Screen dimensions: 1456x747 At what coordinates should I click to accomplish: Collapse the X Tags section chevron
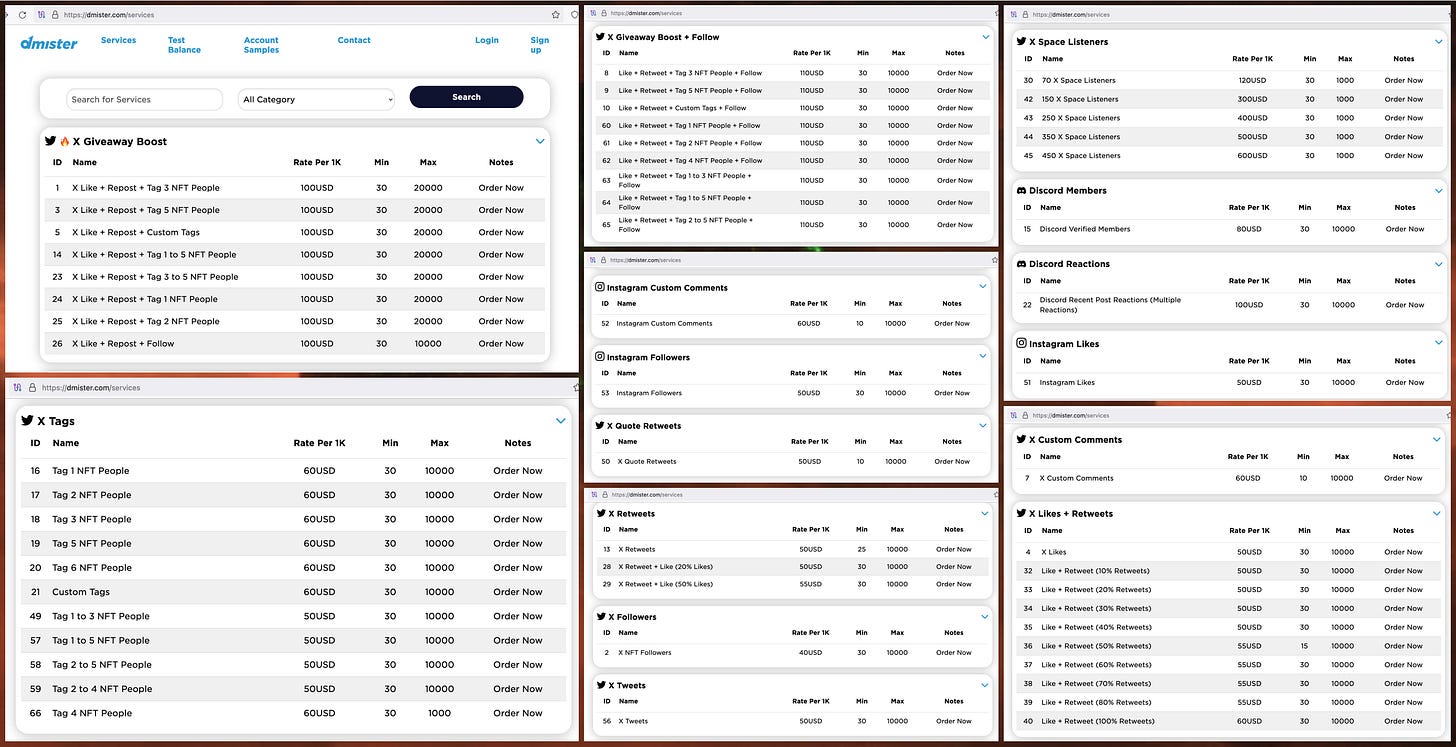coord(560,421)
